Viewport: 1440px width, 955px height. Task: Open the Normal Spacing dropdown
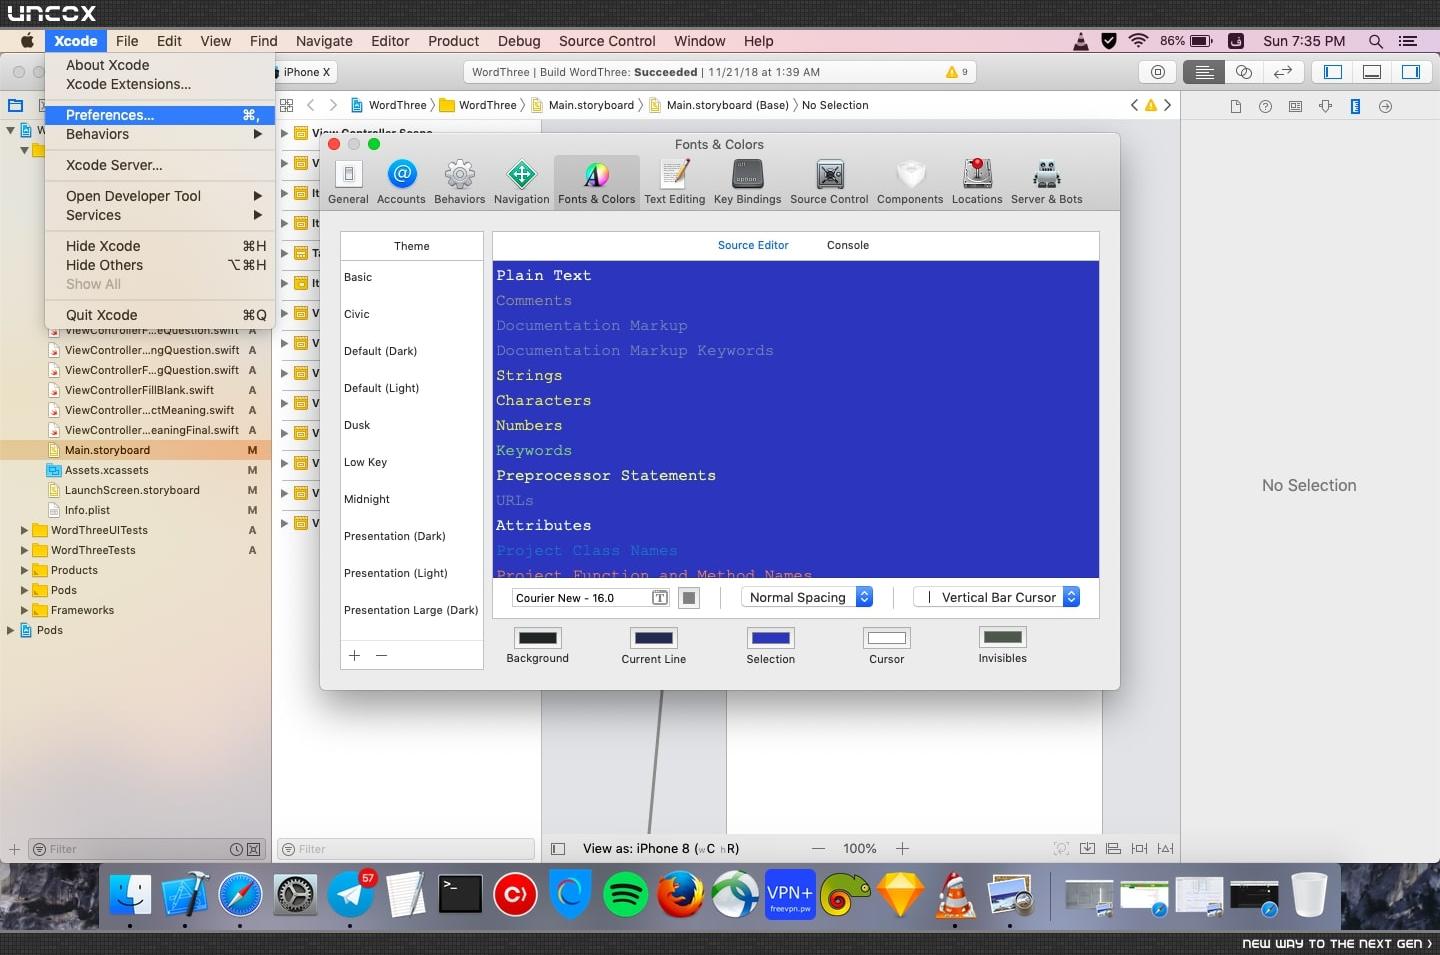click(807, 597)
